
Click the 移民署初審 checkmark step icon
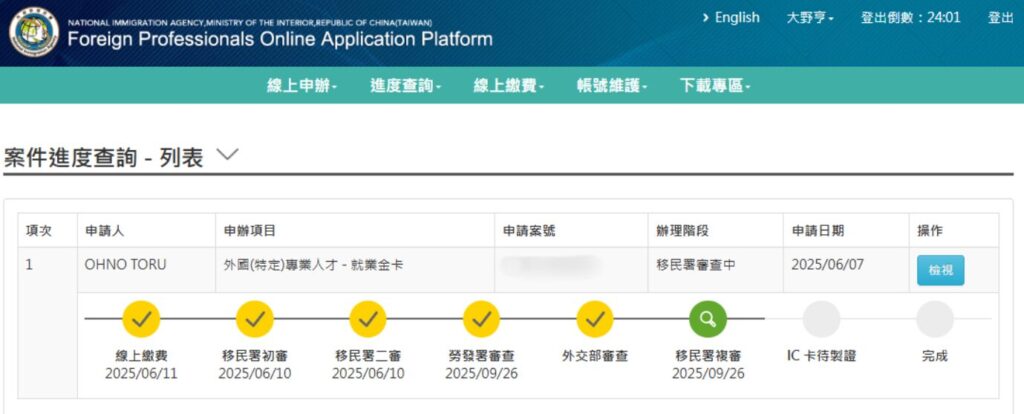click(x=254, y=319)
